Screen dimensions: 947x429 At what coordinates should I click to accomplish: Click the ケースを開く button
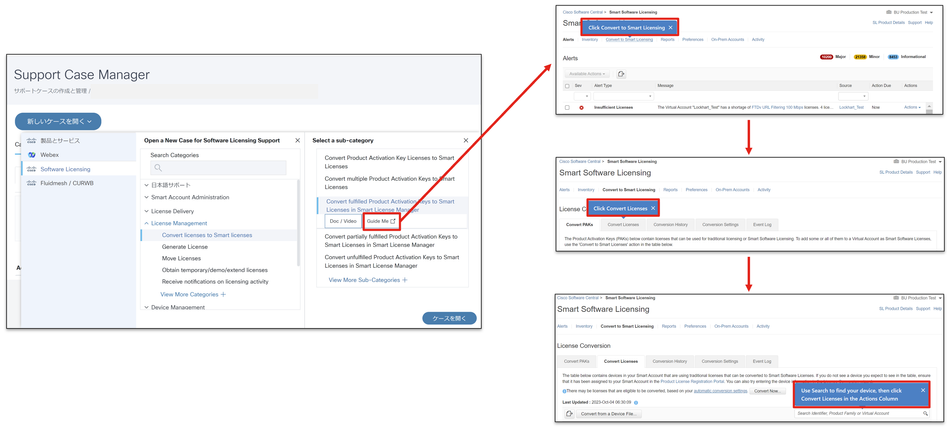coord(449,318)
